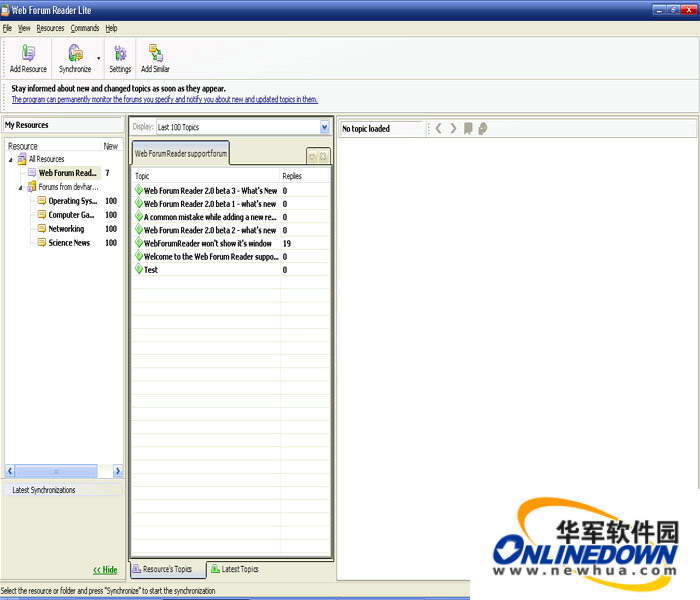The image size is (700, 600).
Task: Sort by the Replies column header
Action: pos(305,176)
